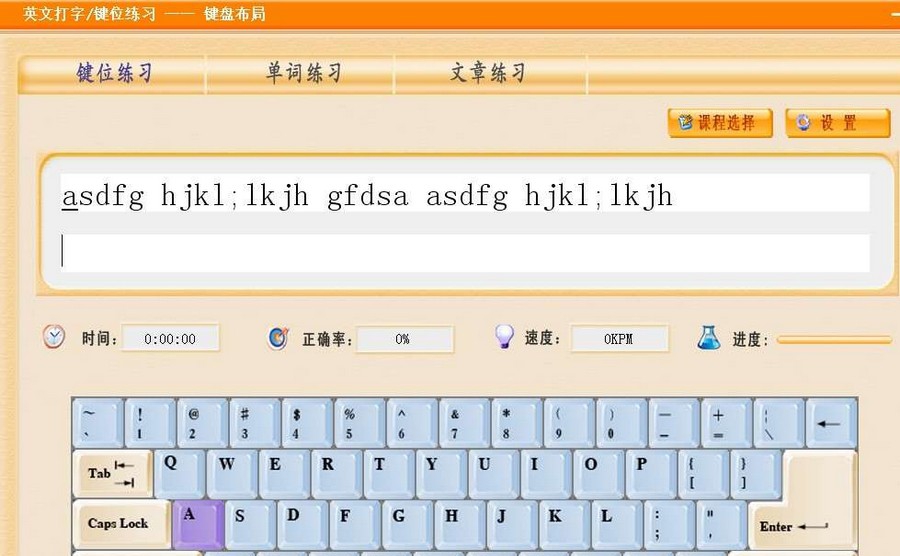This screenshot has height=556, width=900.
Task: Click the 9 parenthesis key
Action: tap(569, 423)
